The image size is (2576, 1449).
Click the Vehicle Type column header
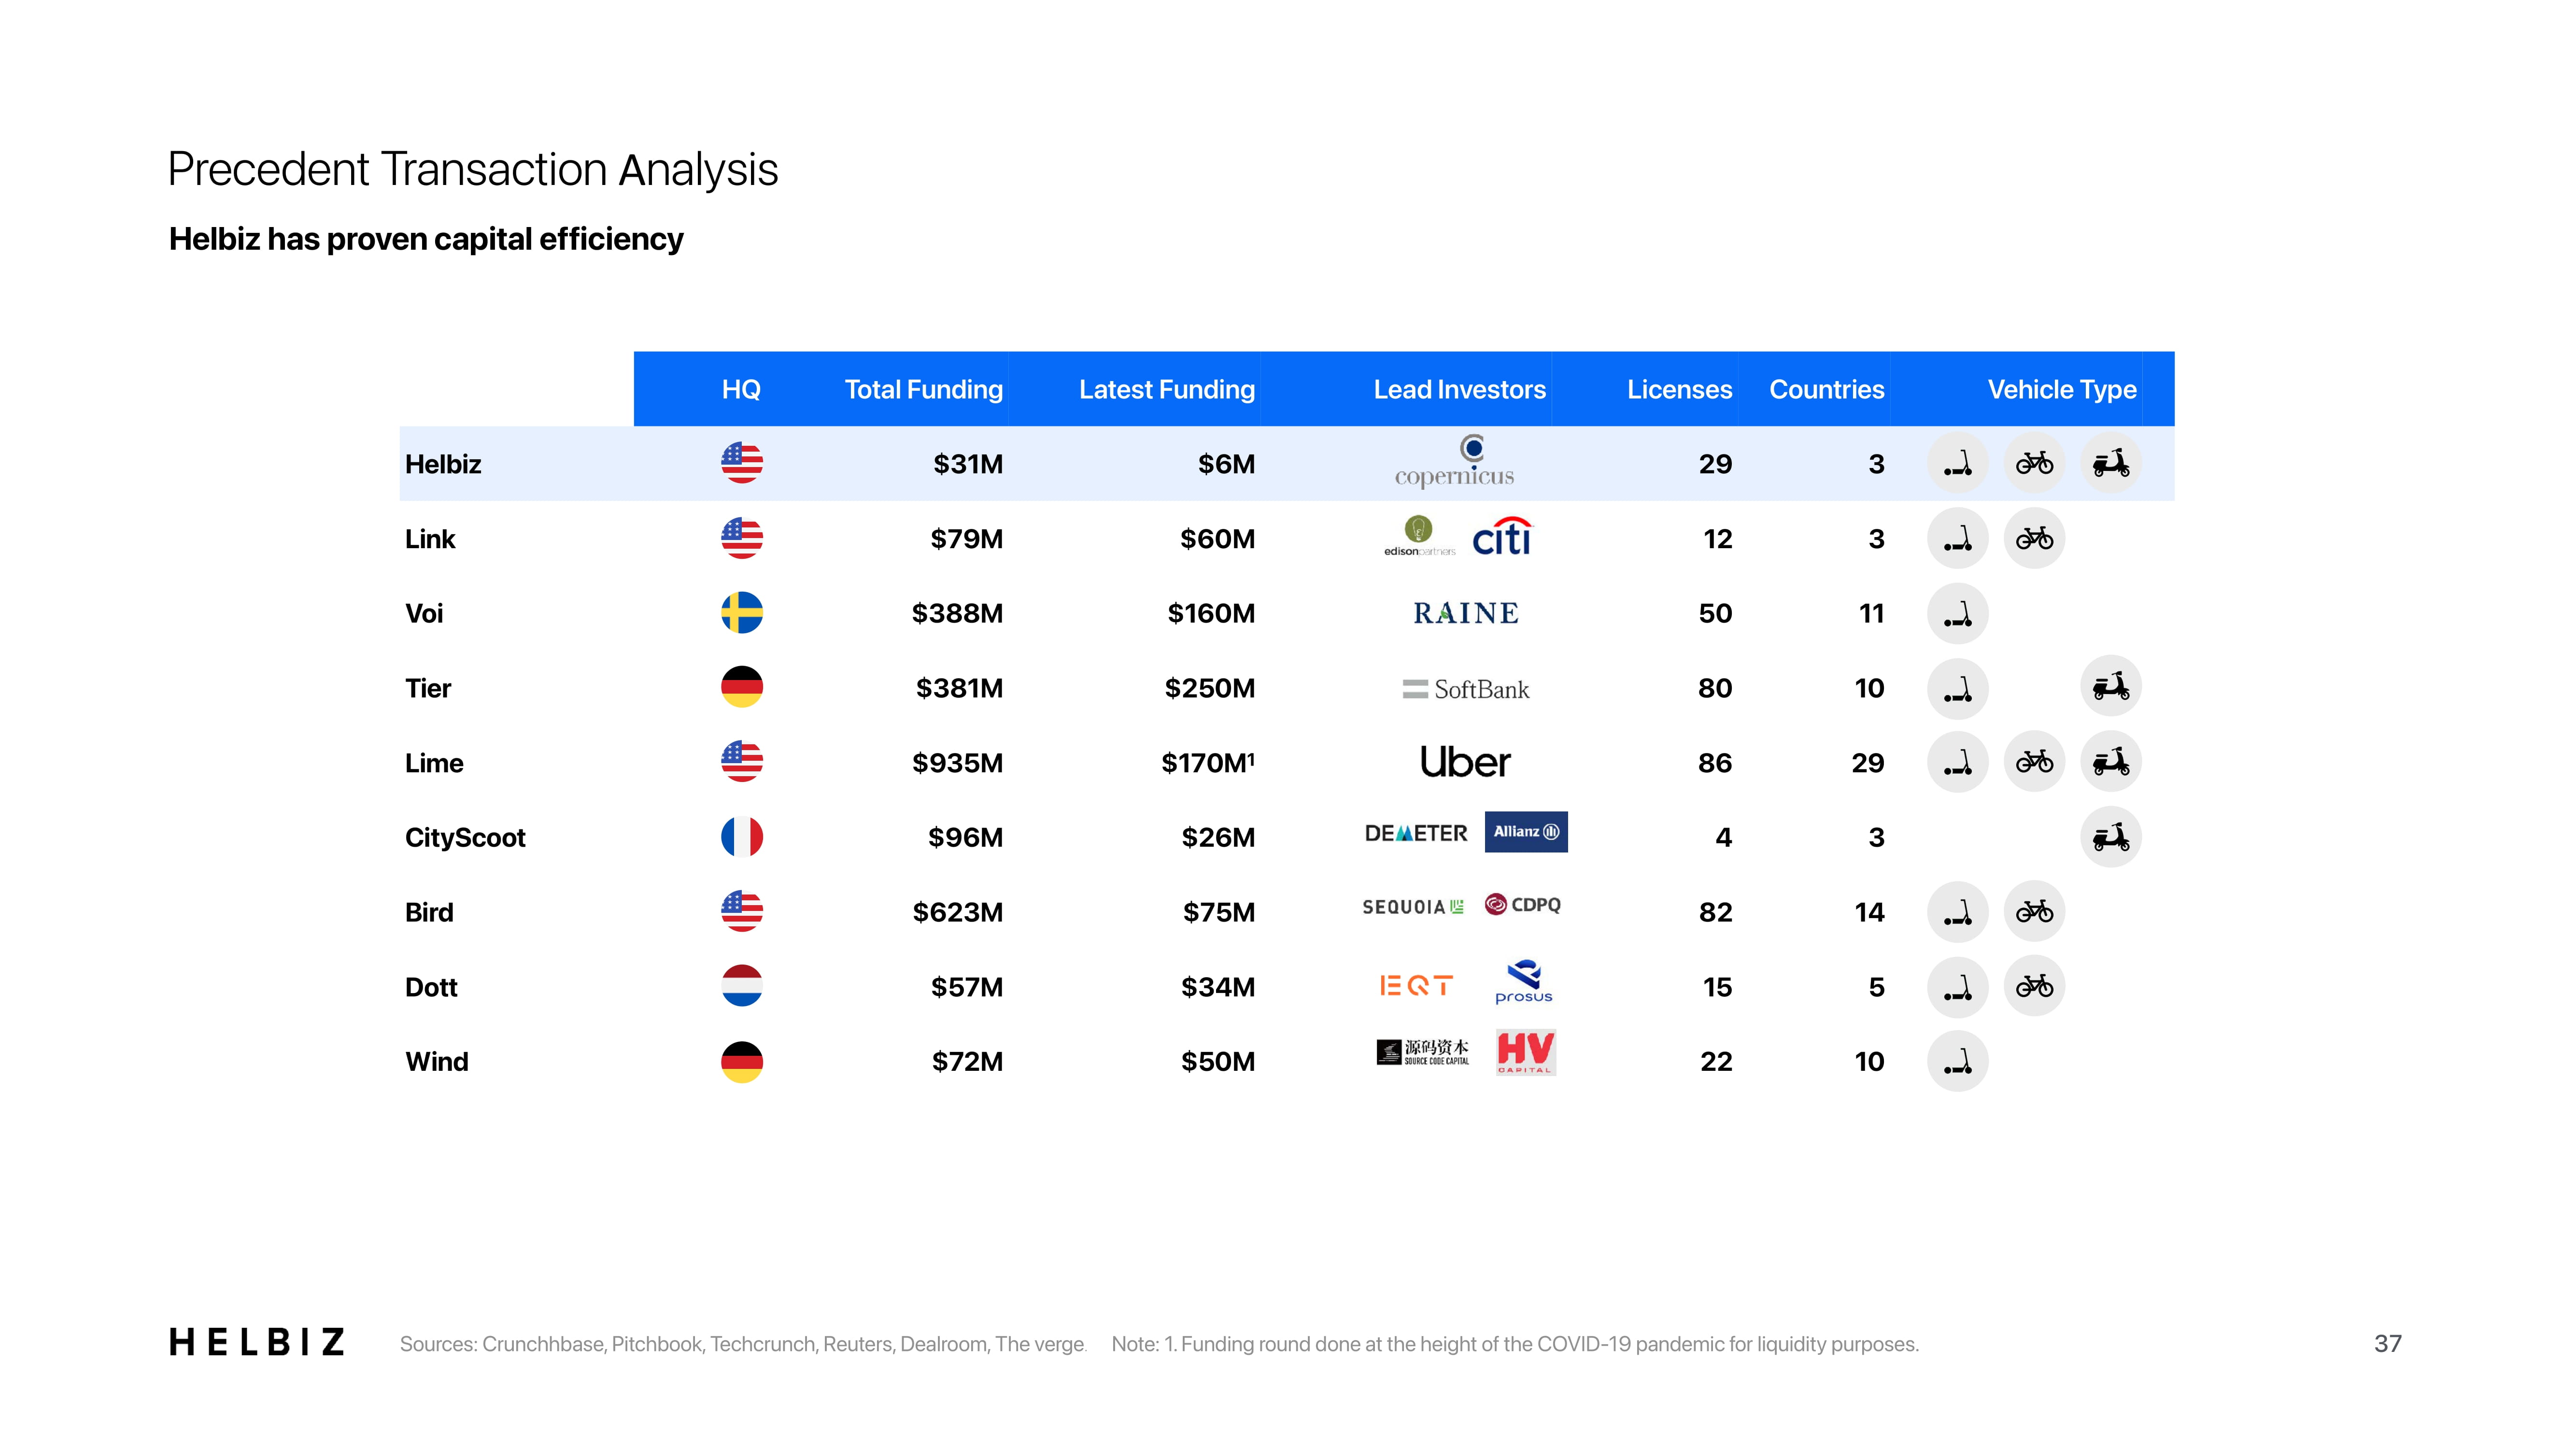(2061, 389)
